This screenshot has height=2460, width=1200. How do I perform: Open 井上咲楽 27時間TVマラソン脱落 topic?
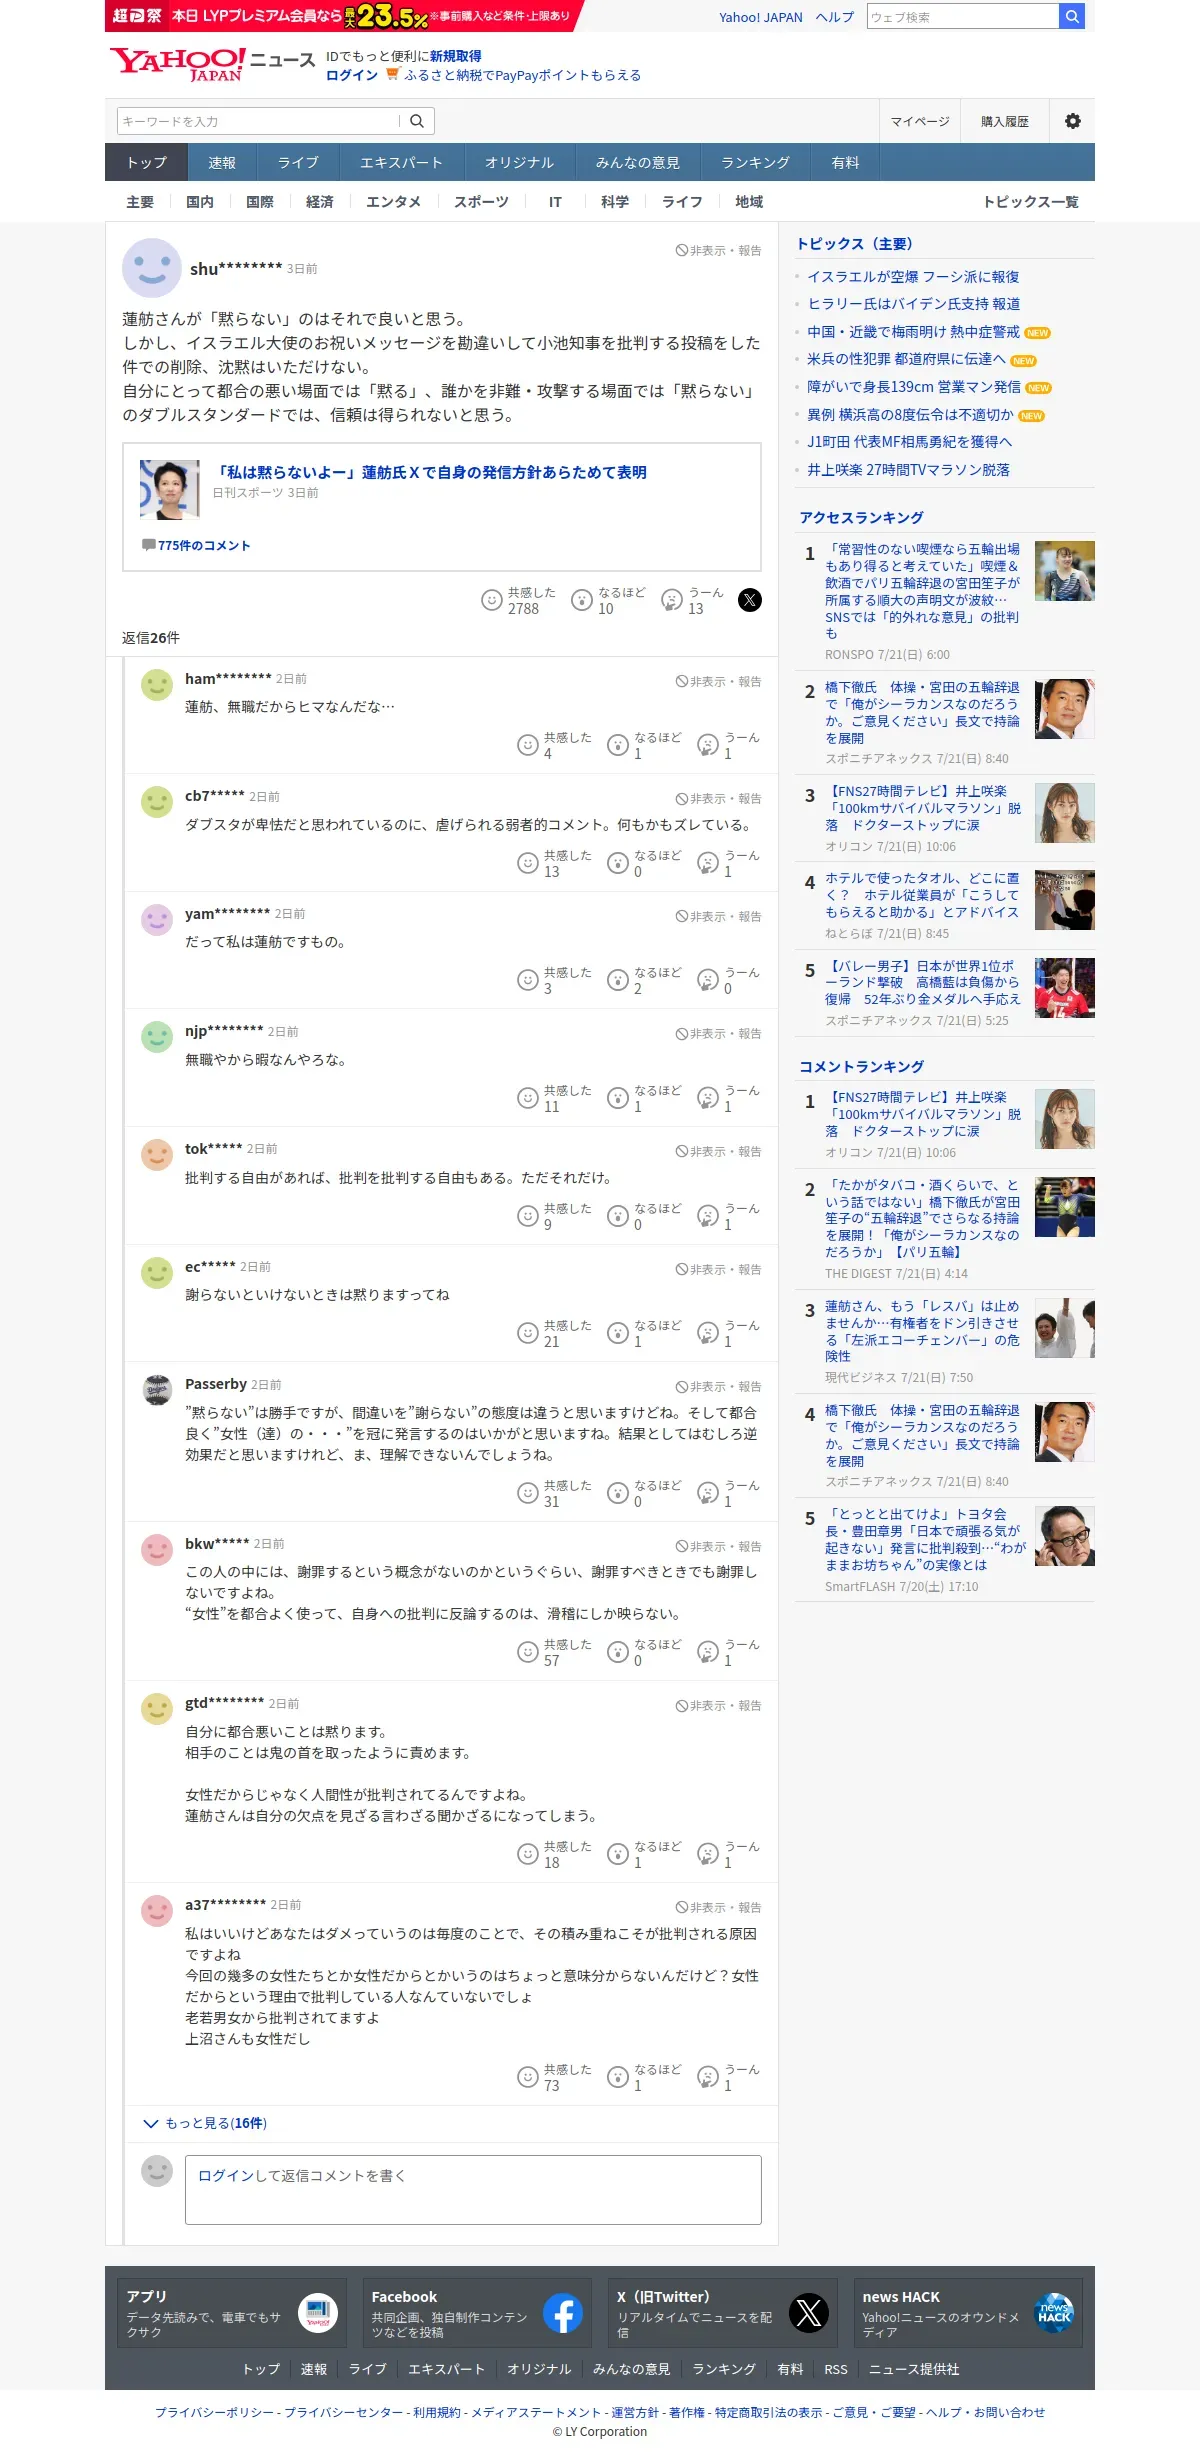908,470
